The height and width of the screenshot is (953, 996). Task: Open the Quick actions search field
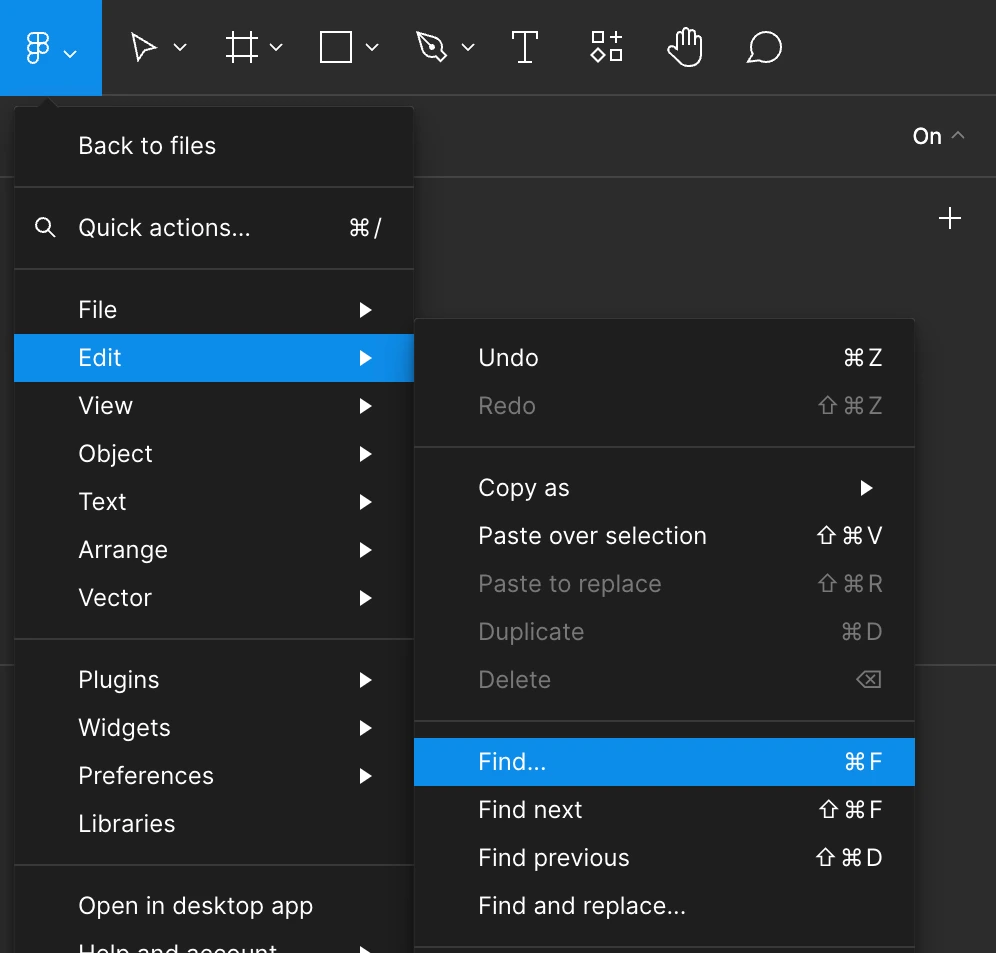point(164,228)
